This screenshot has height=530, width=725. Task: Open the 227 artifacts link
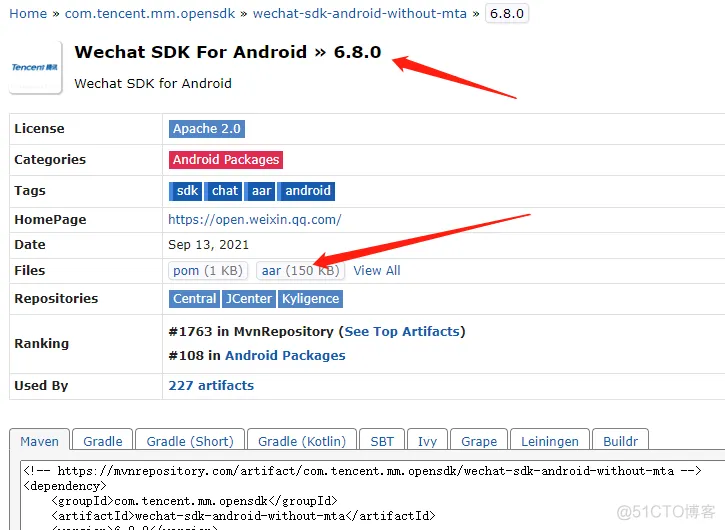211,385
